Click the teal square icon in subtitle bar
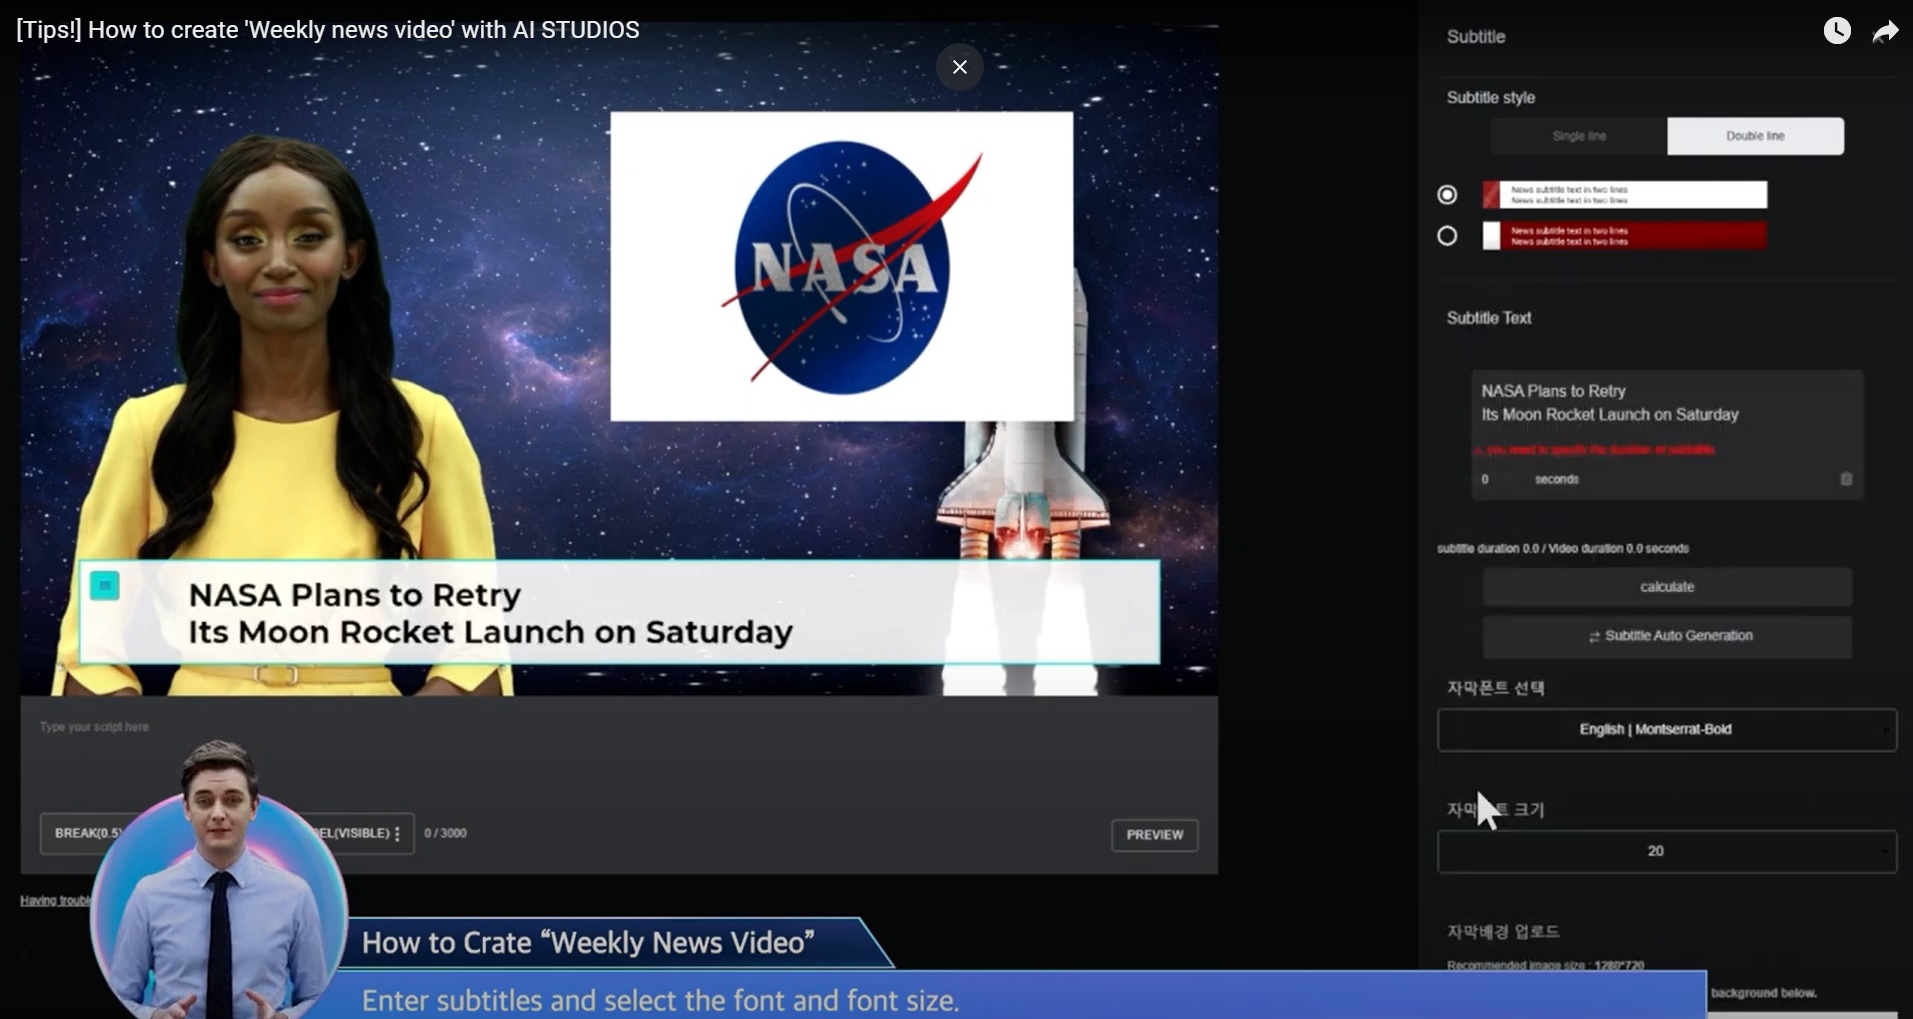Image resolution: width=1913 pixels, height=1019 pixels. (x=105, y=586)
